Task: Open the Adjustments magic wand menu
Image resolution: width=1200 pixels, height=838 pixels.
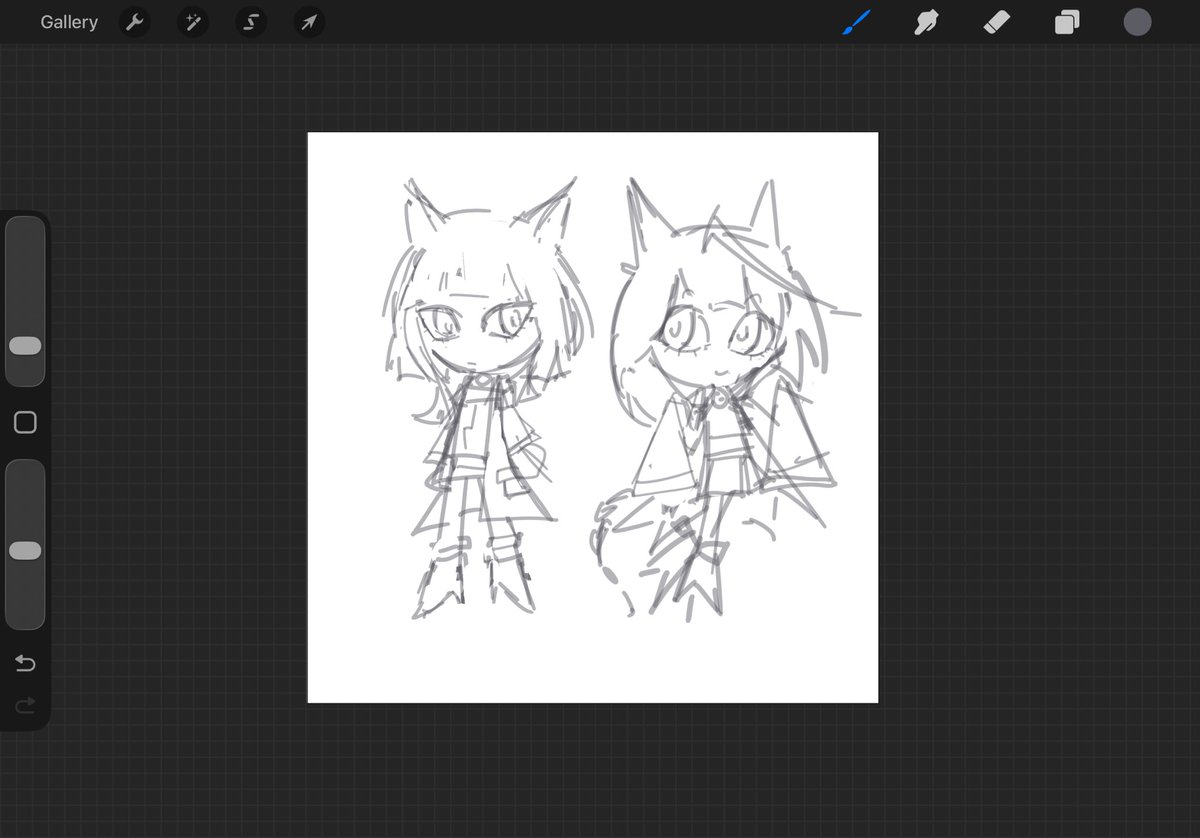Action: (x=193, y=22)
